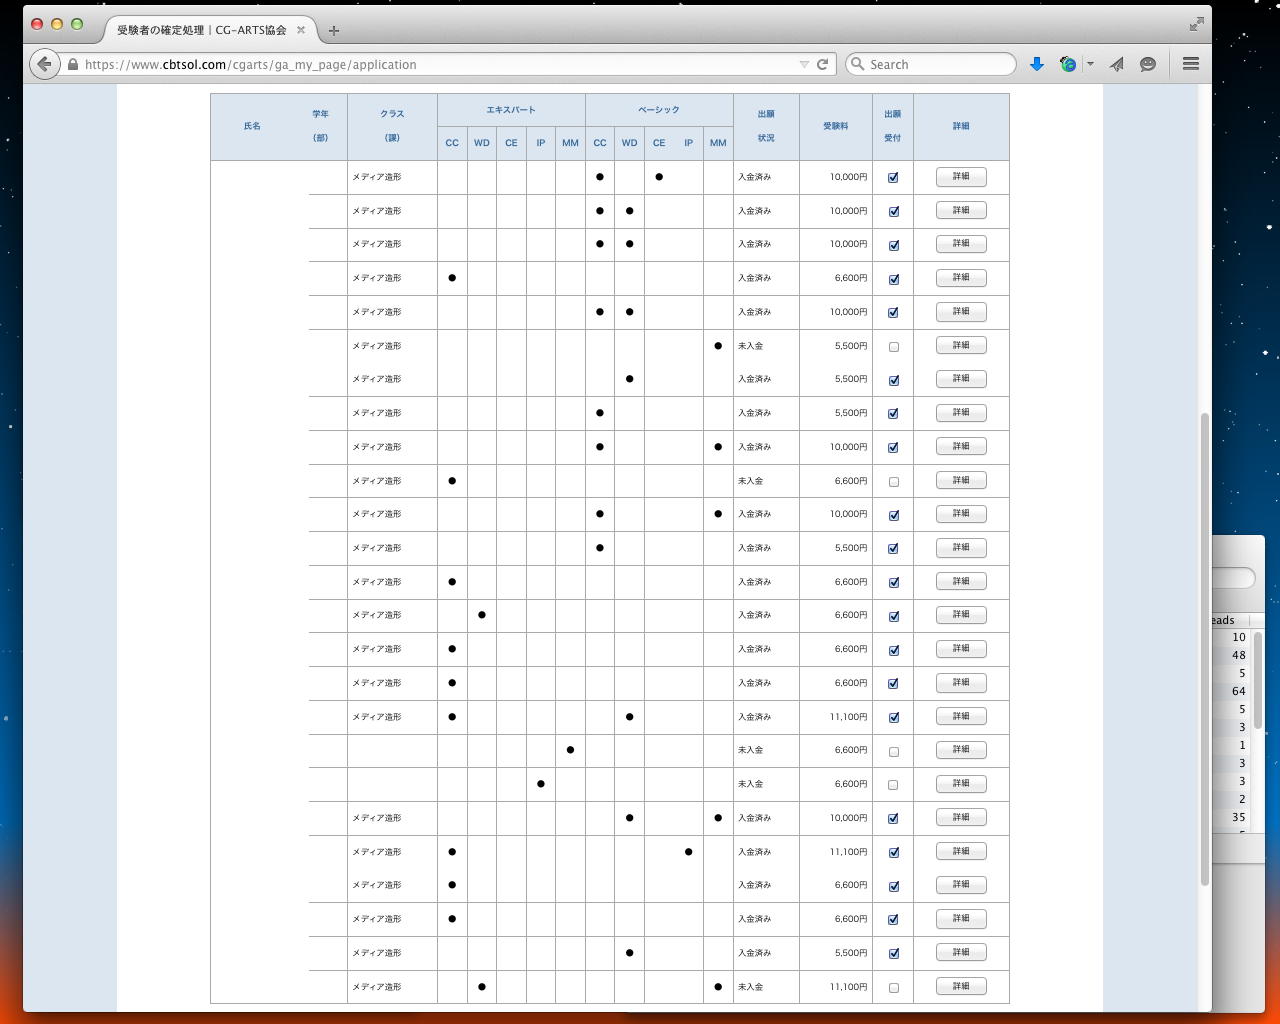Click the クラス (課) column header
The height and width of the screenshot is (1024, 1280).
coord(392,126)
